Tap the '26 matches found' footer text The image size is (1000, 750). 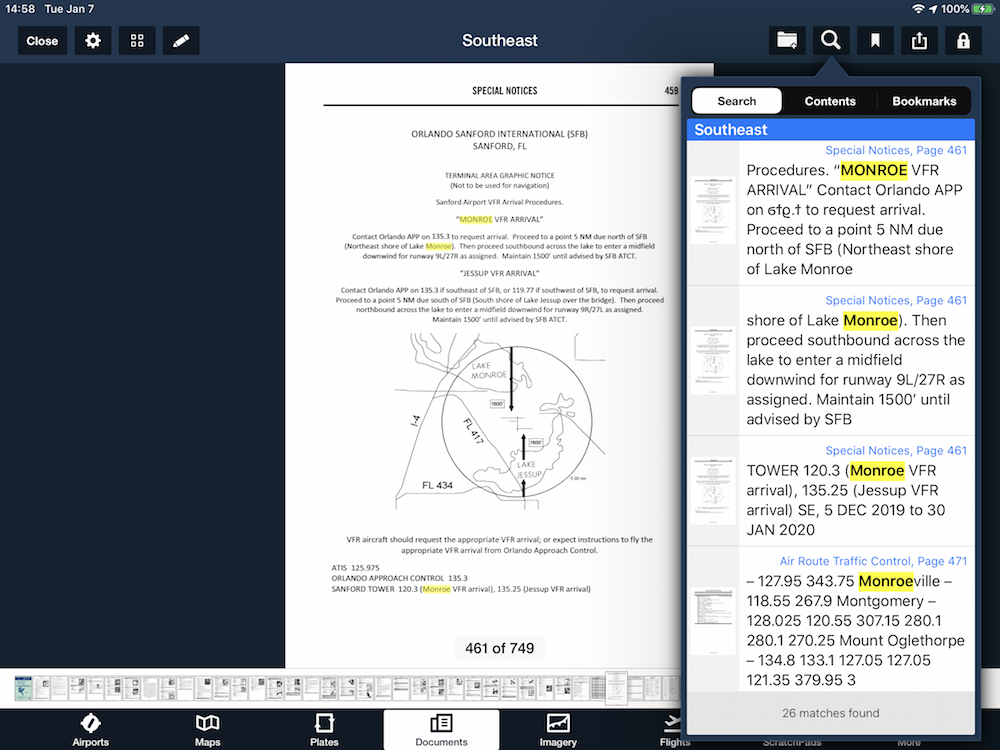830,713
